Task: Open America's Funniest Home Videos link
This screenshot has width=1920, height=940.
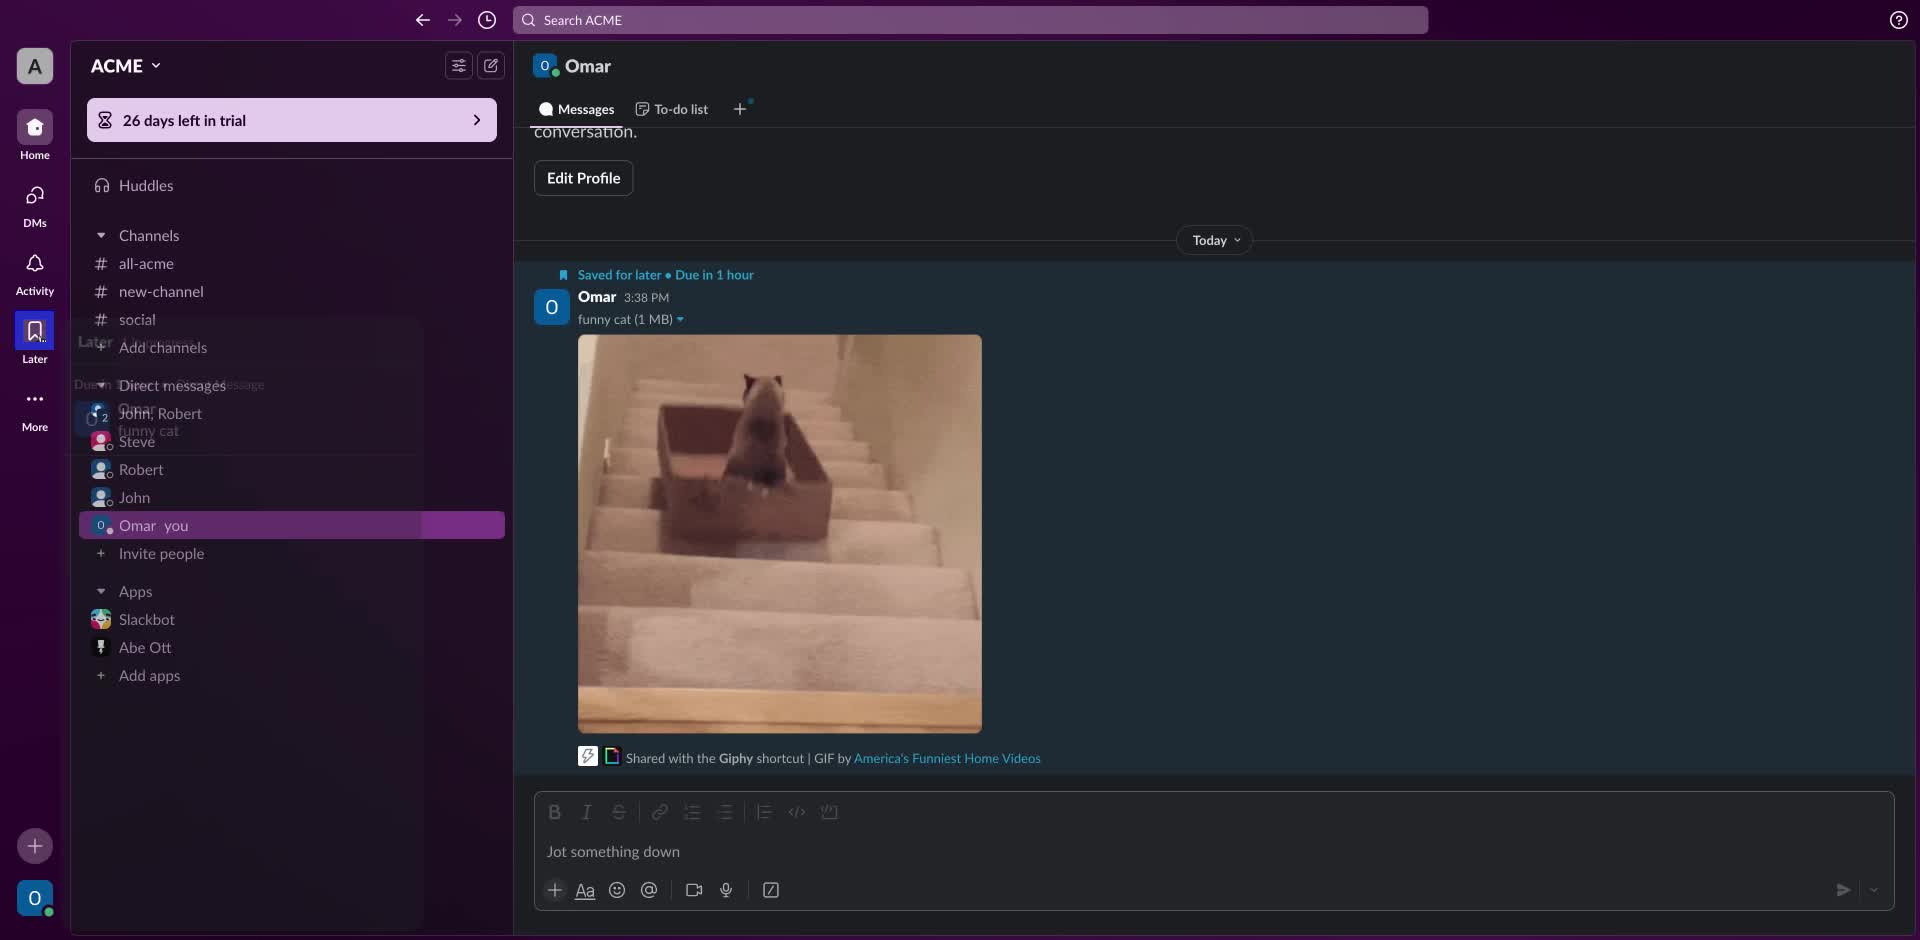Action: pos(947,757)
